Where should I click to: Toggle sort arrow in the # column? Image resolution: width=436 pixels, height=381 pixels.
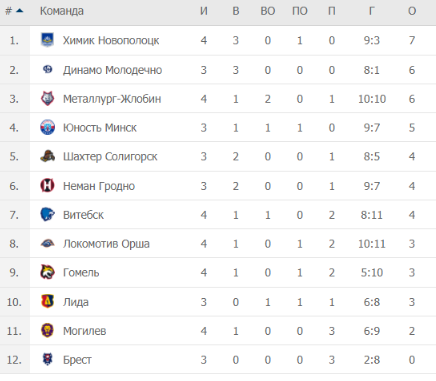[x=20, y=11]
